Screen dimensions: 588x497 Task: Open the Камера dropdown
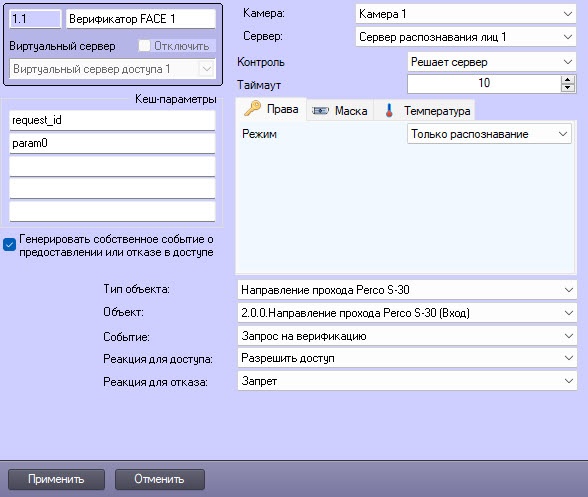click(465, 14)
